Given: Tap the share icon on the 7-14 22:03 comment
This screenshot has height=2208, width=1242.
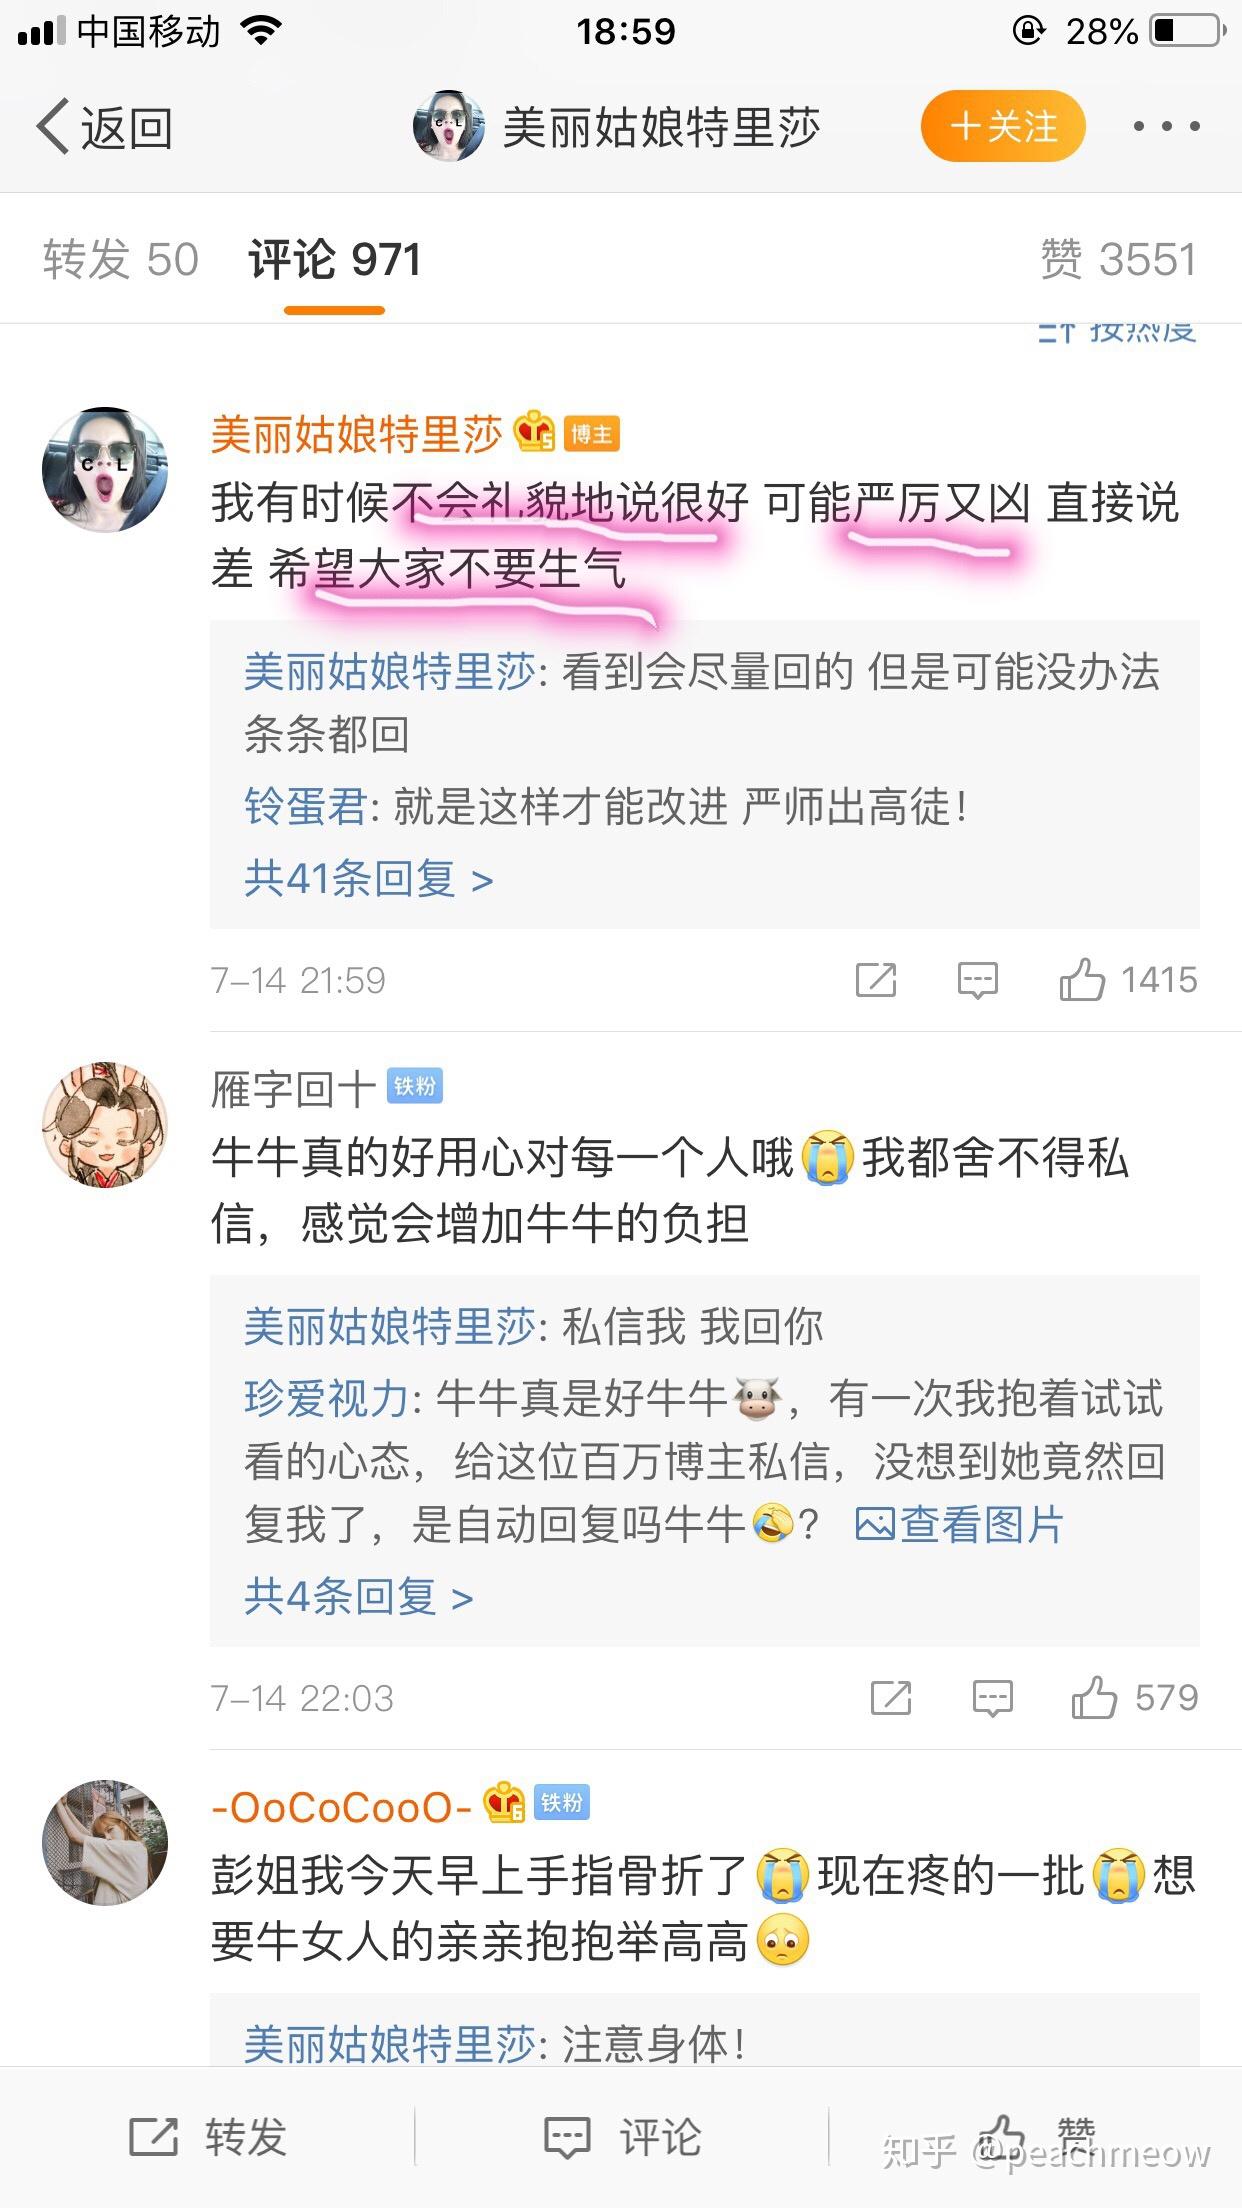Looking at the screenshot, I should [890, 1698].
